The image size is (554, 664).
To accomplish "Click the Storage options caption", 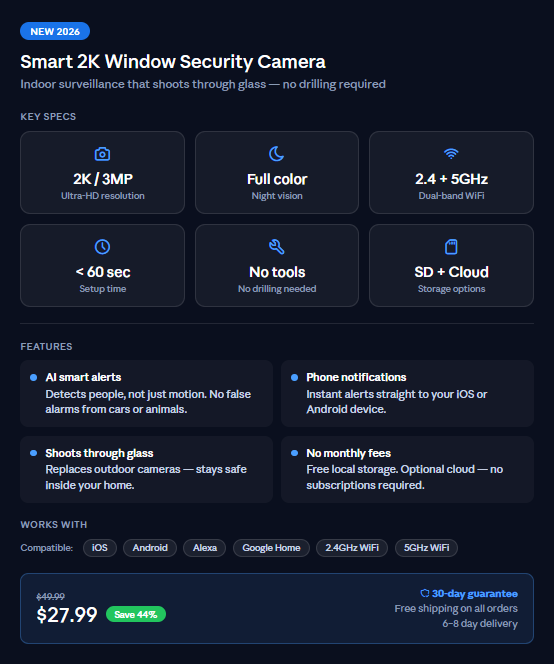I will (x=452, y=289).
